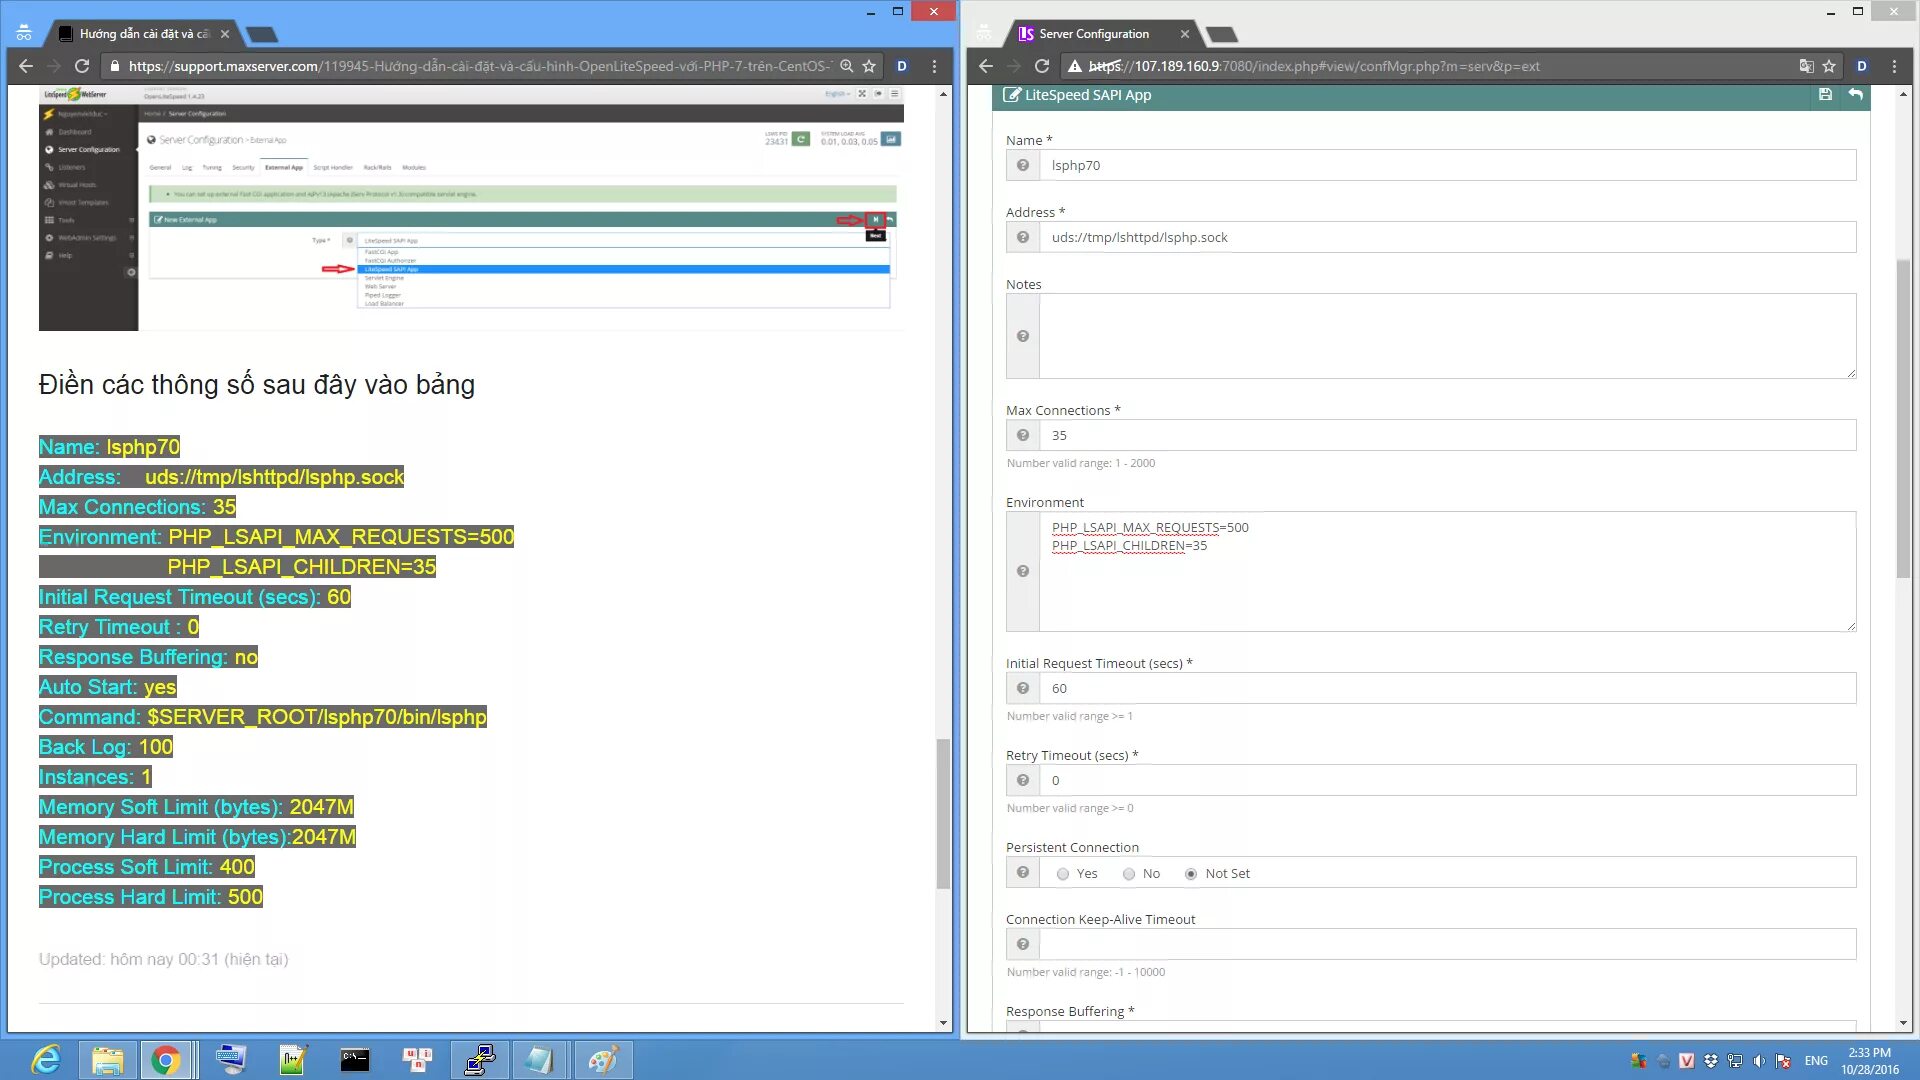Open Chrome menu in right browser window
Viewport: 1920px width, 1080px height.
[x=1894, y=66]
